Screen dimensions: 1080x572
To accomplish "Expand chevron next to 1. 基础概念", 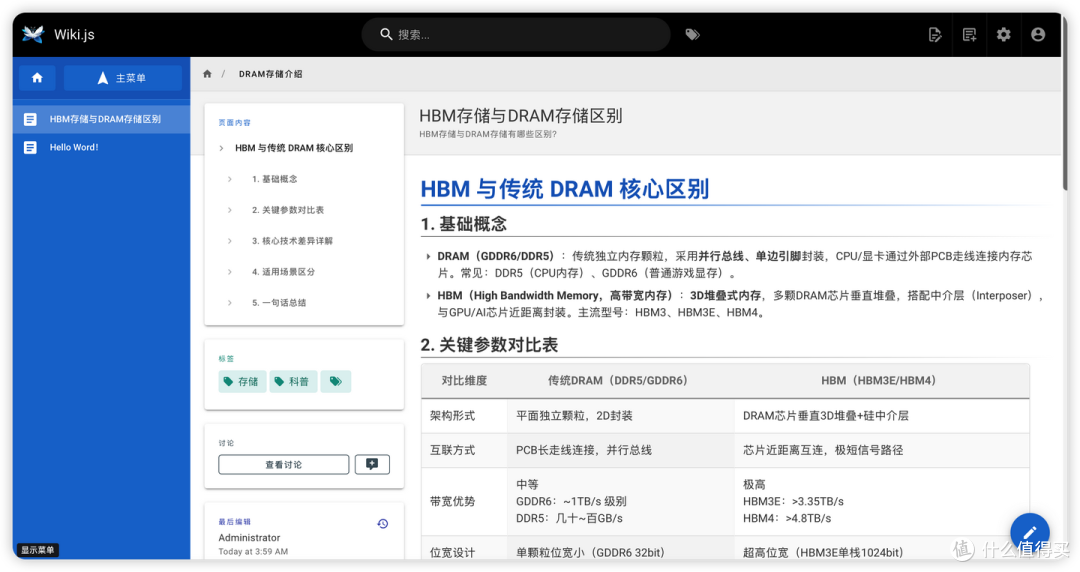I will pos(229,179).
